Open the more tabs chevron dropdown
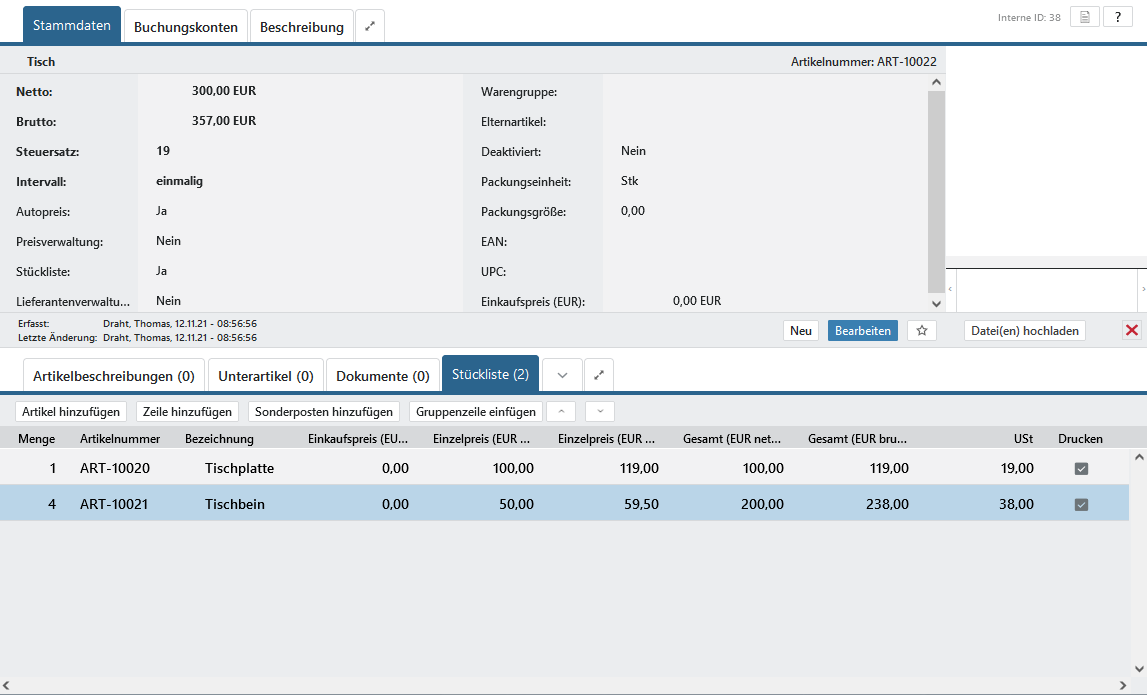The width and height of the screenshot is (1147, 695). click(562, 376)
